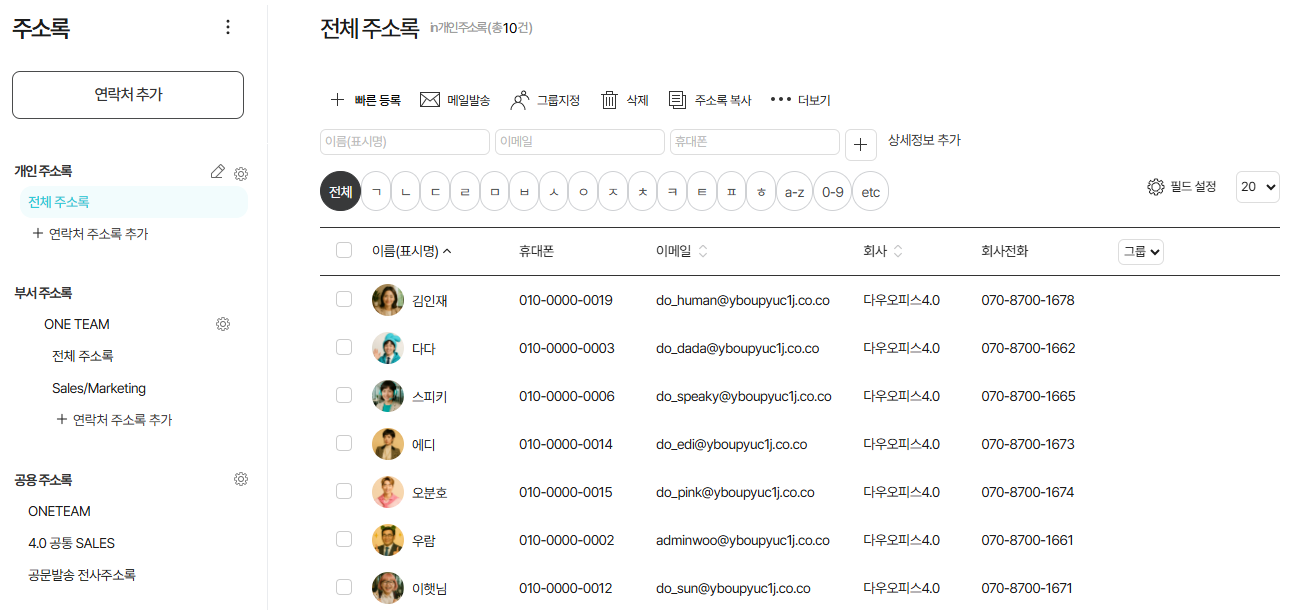Open the gear settings for 공용 주소록
Screen dimensions: 1291x610
point(240,479)
